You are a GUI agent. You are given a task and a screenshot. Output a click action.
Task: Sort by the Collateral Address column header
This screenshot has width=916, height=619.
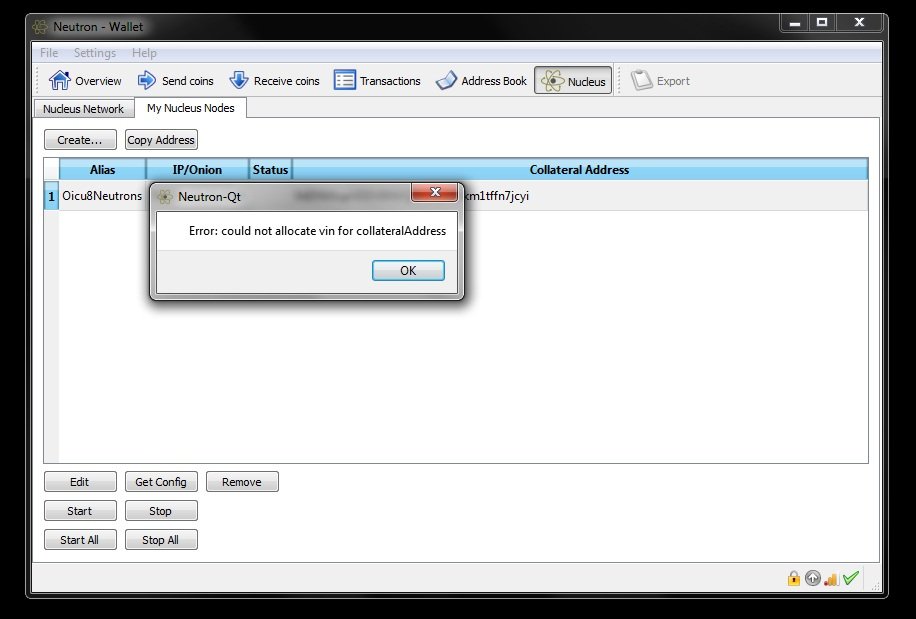[580, 169]
